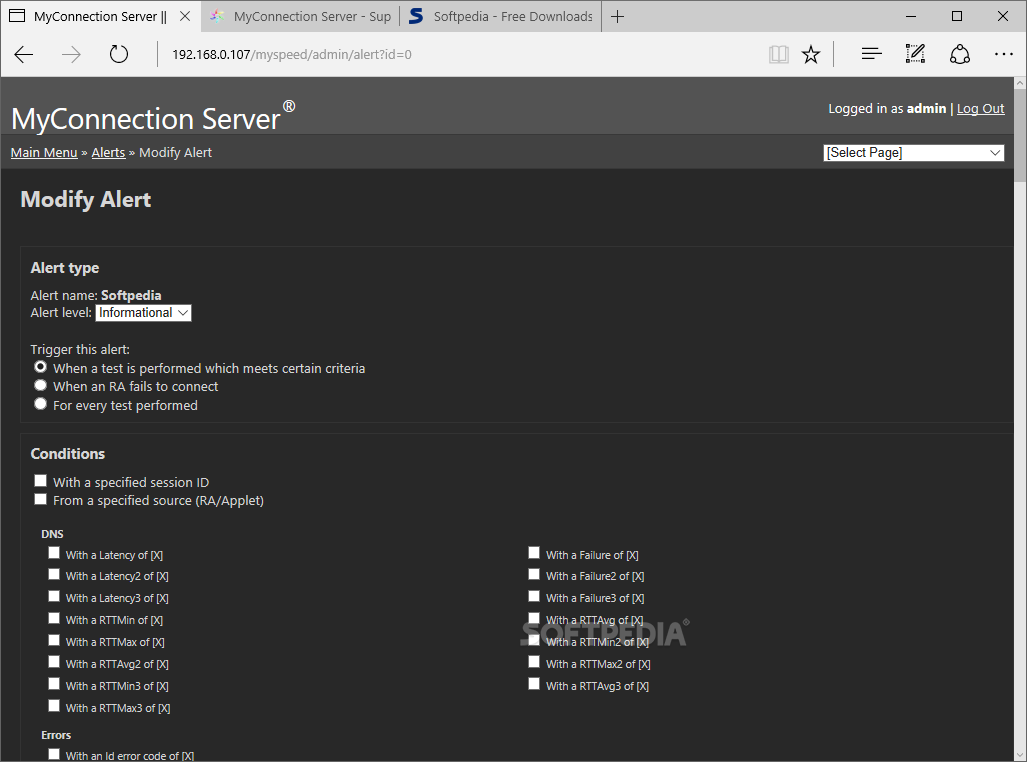Check 'With a RTTAvg of [X]'
The image size is (1027, 762).
tap(534, 619)
